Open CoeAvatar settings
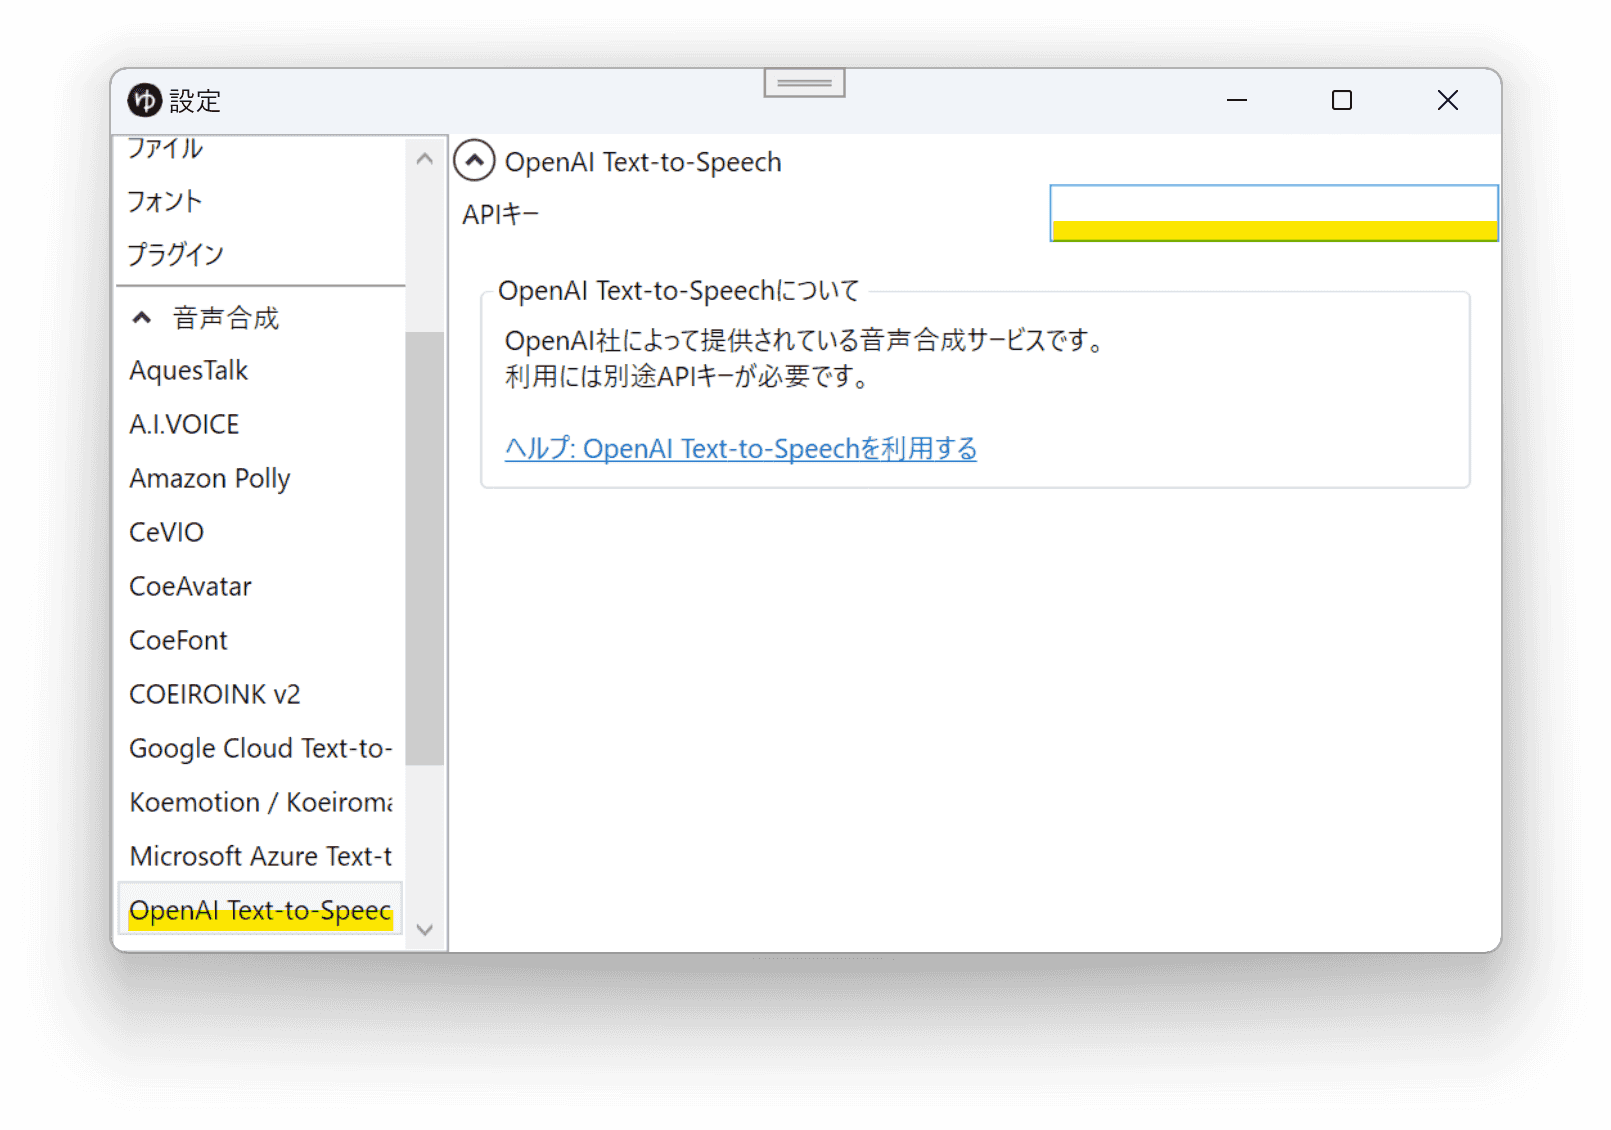The height and width of the screenshot is (1130, 1611). (190, 586)
